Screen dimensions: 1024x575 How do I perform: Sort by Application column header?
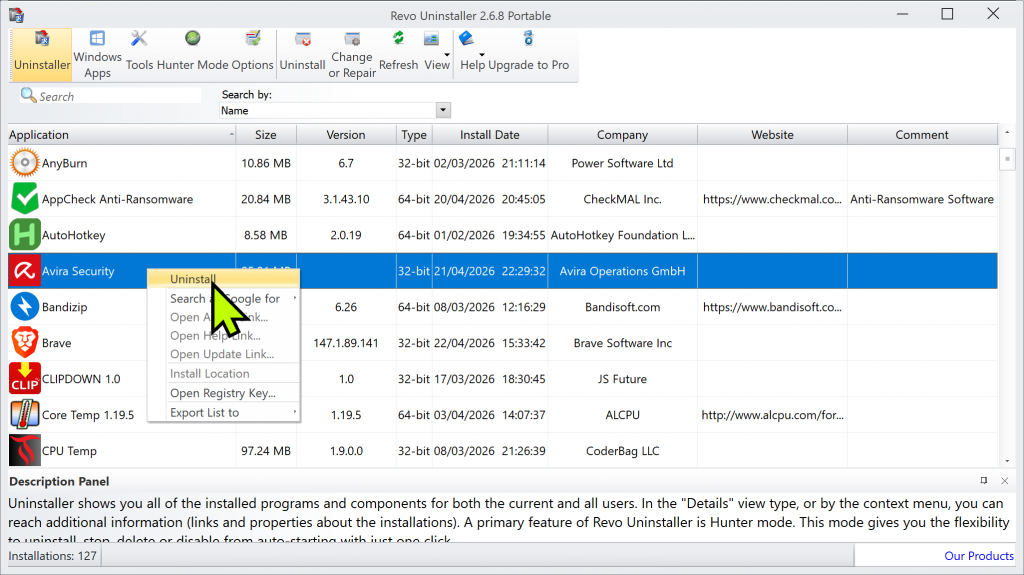pyautogui.click(x=121, y=135)
